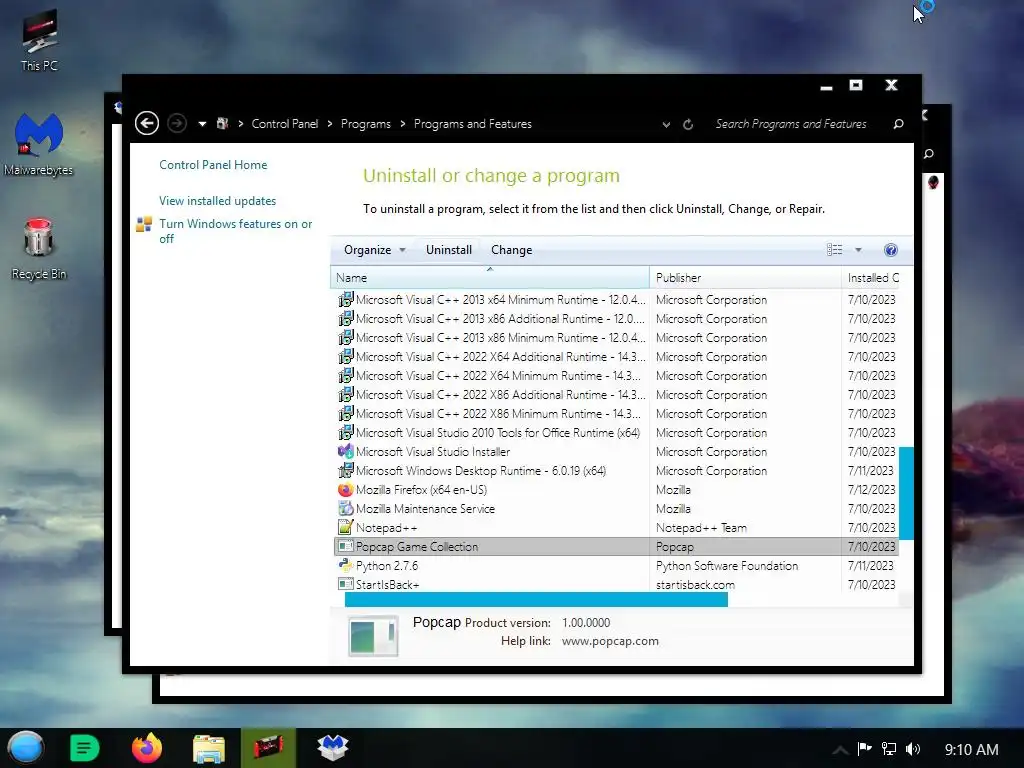Click the Windows features shield icon
The width and height of the screenshot is (1024, 768).
pos(144,225)
